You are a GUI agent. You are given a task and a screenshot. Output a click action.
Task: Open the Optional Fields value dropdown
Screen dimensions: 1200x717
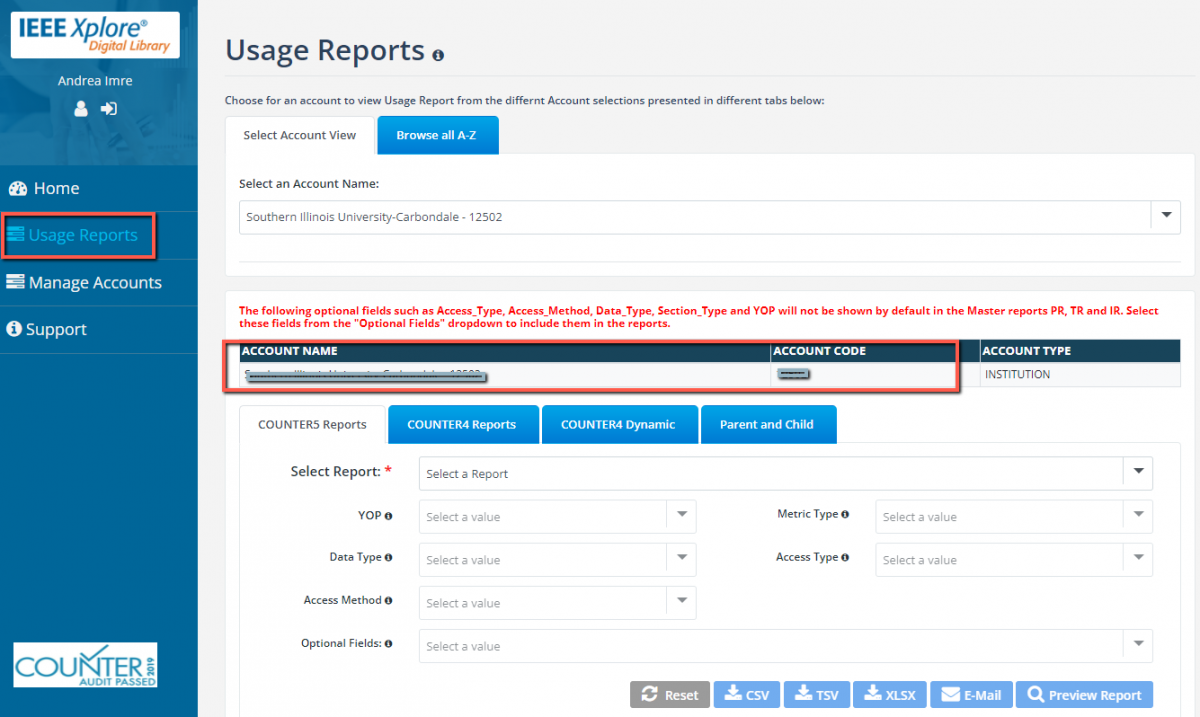tap(786, 646)
